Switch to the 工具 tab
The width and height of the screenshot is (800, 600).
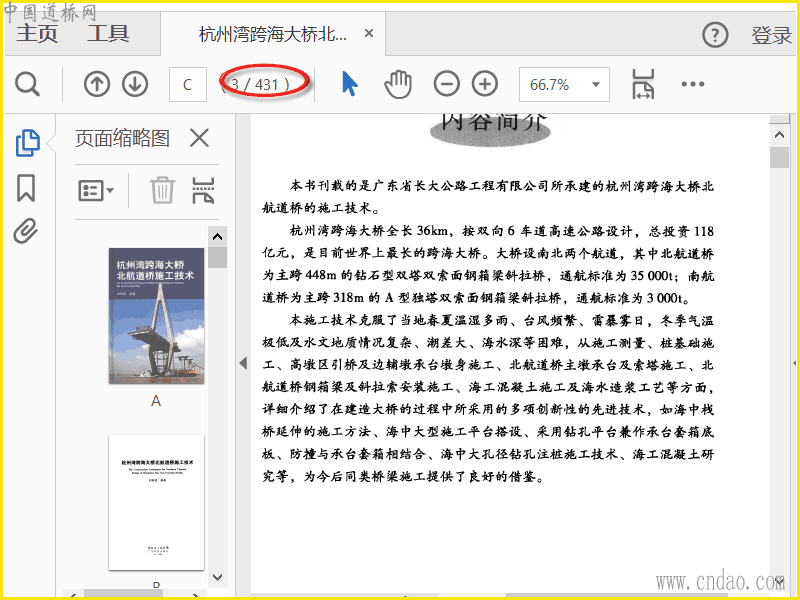point(108,34)
